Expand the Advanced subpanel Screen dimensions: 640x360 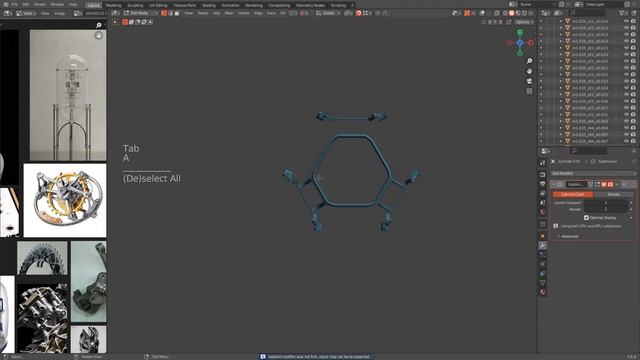[570, 236]
